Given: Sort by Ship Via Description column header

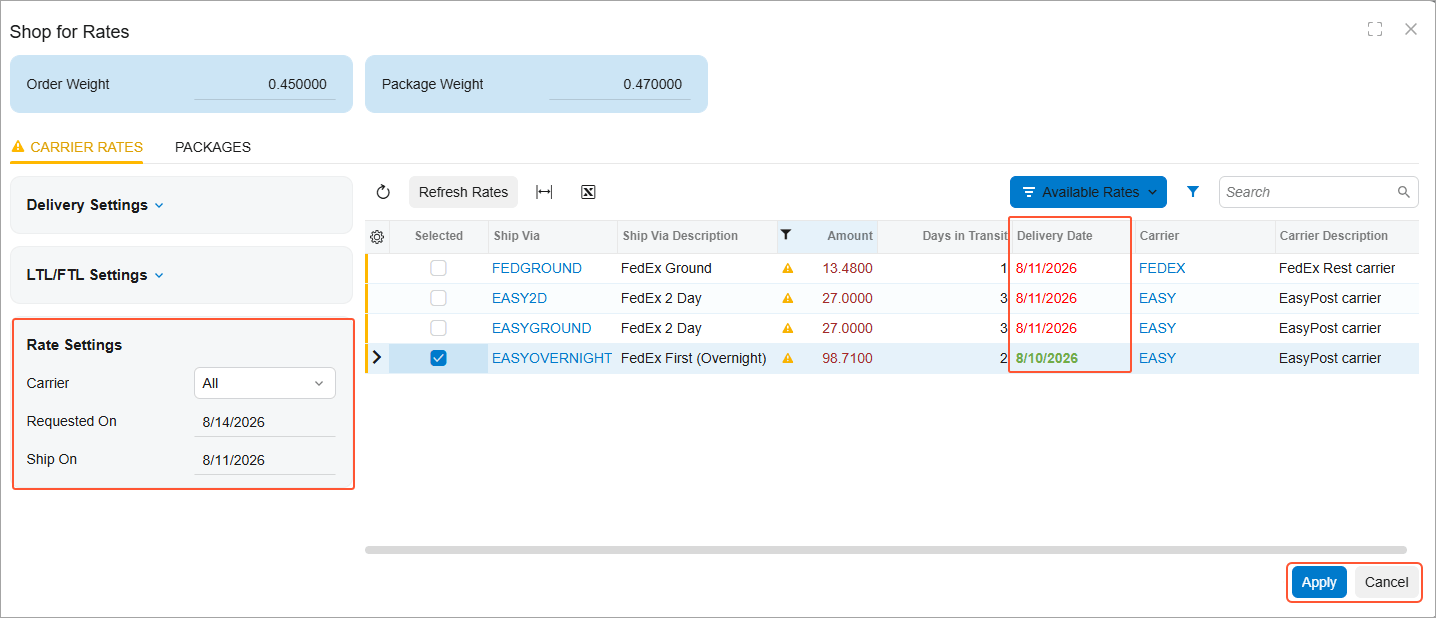Looking at the screenshot, I should 697,236.
